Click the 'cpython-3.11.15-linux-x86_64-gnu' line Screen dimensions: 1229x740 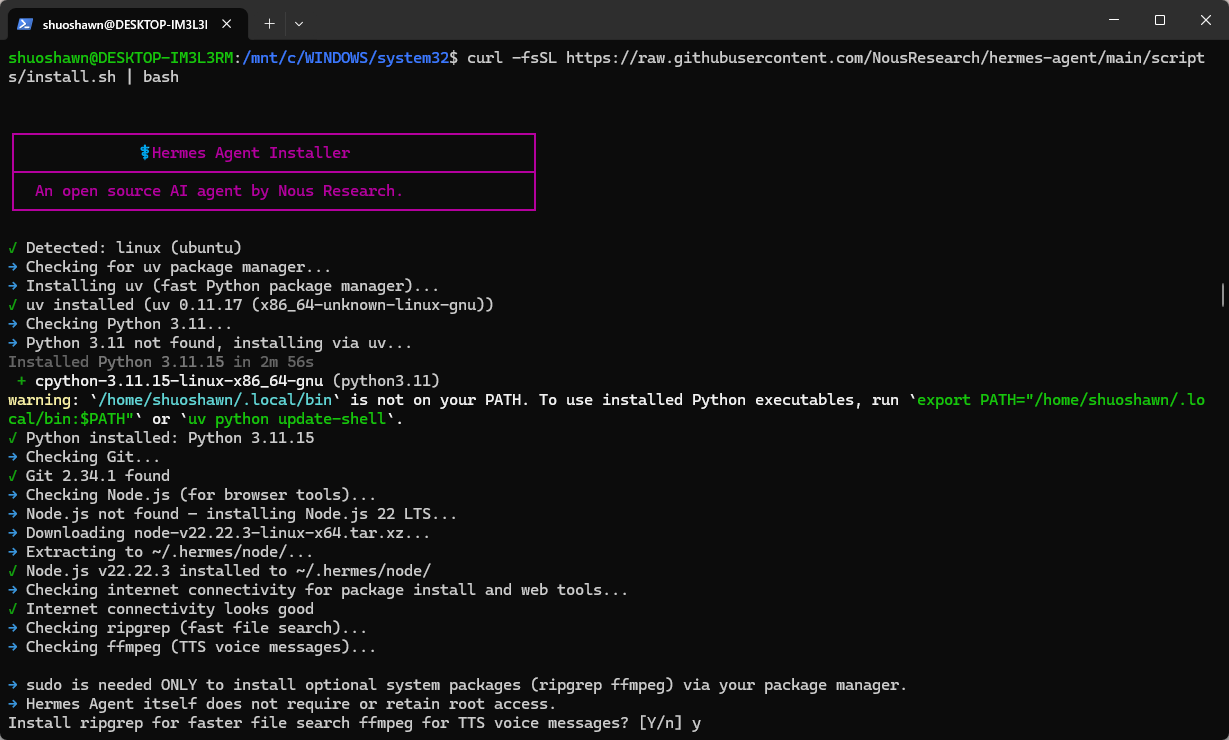tap(228, 381)
